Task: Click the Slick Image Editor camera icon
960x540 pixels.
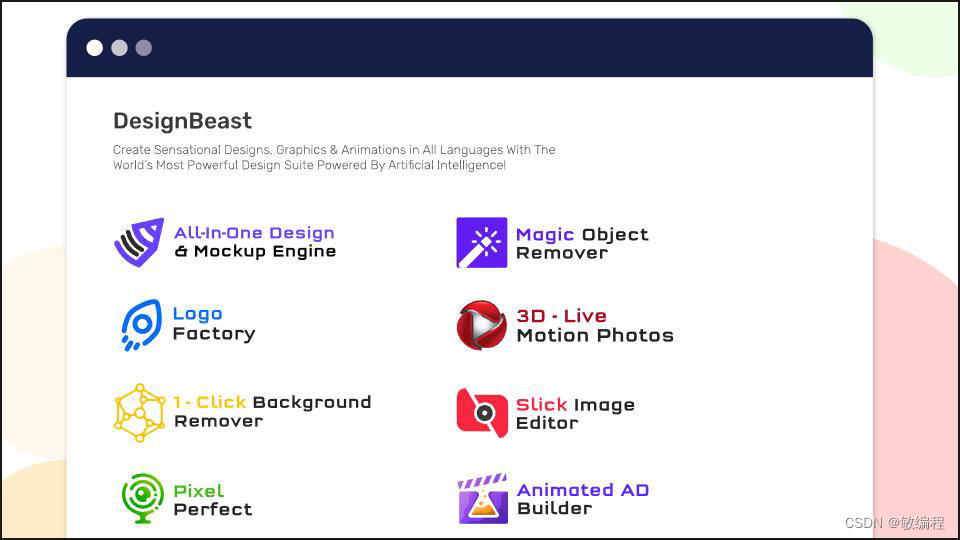Action: pos(482,413)
